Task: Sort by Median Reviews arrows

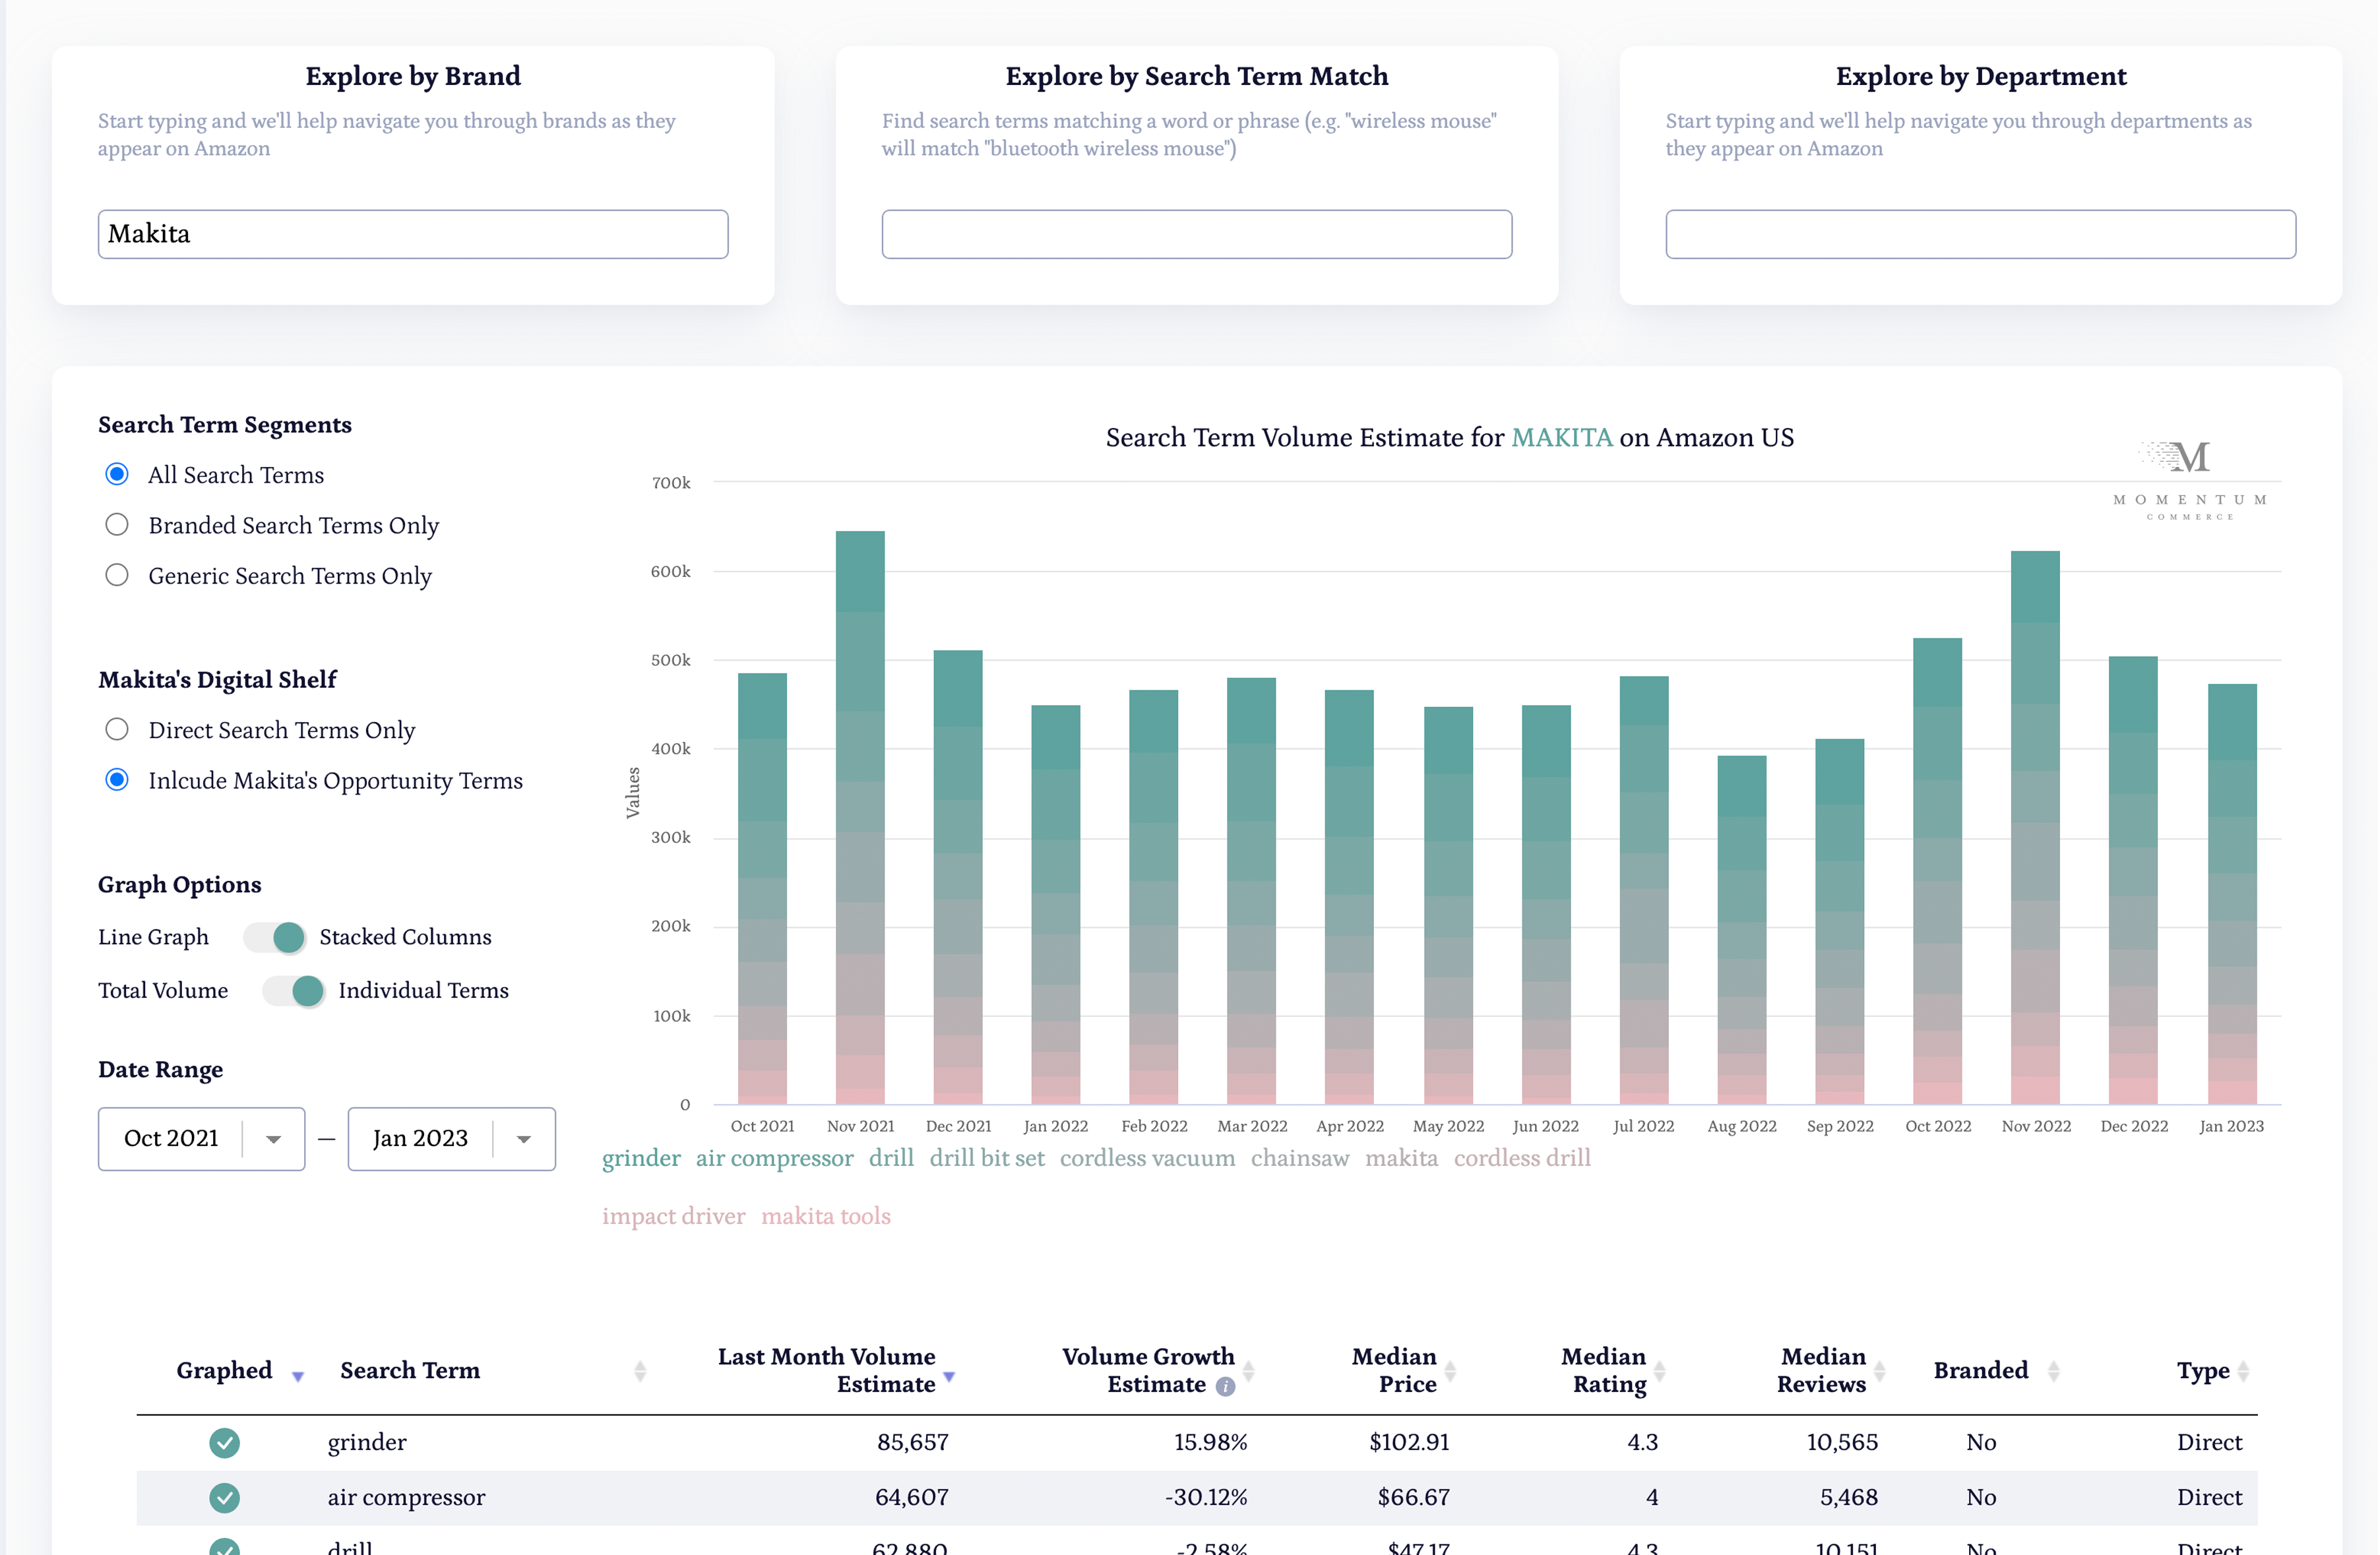Action: (1879, 1371)
